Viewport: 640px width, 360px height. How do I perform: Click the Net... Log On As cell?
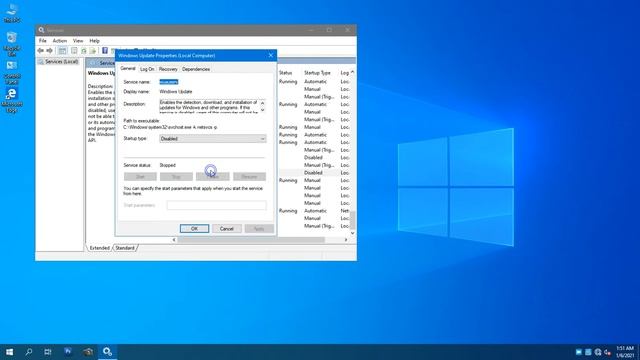(x=345, y=211)
